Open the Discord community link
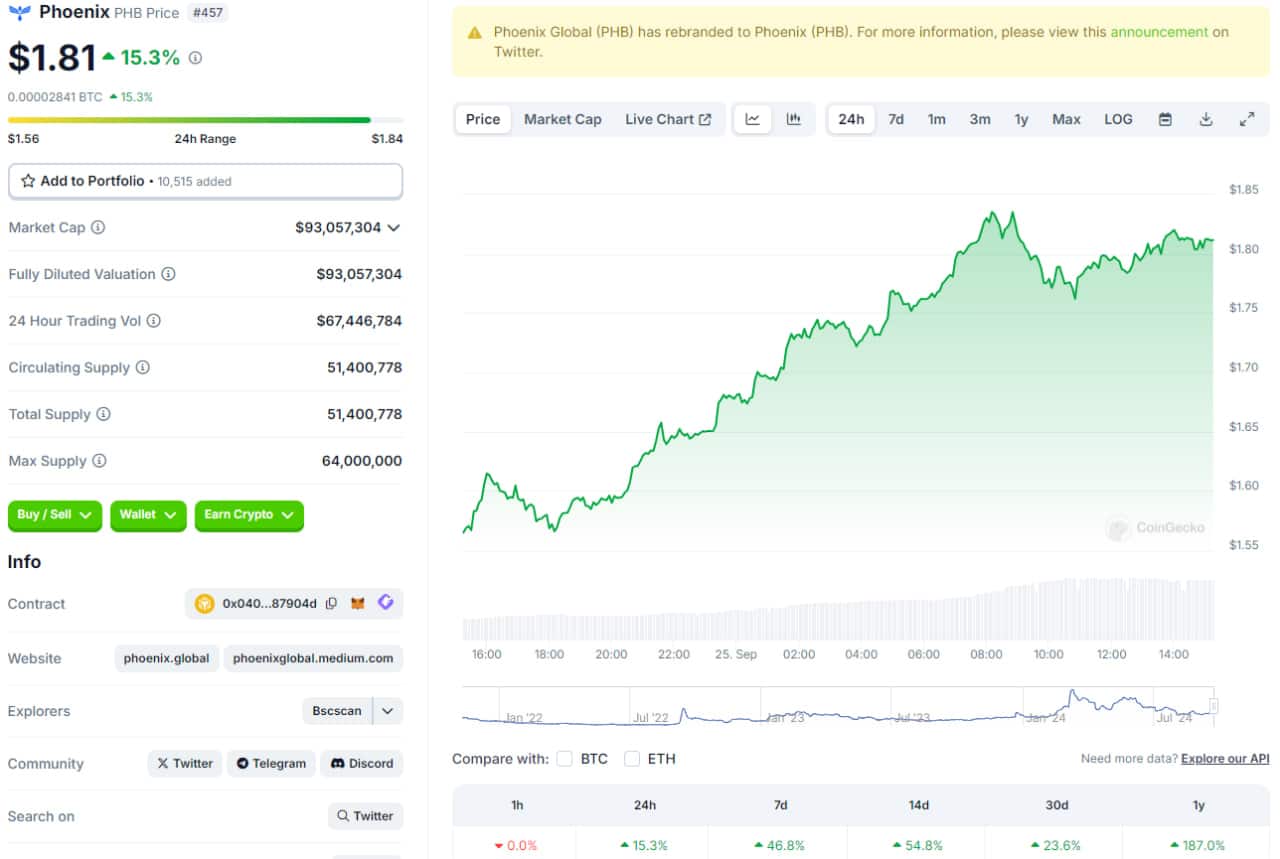This screenshot has width=1280, height=859. 362,763
